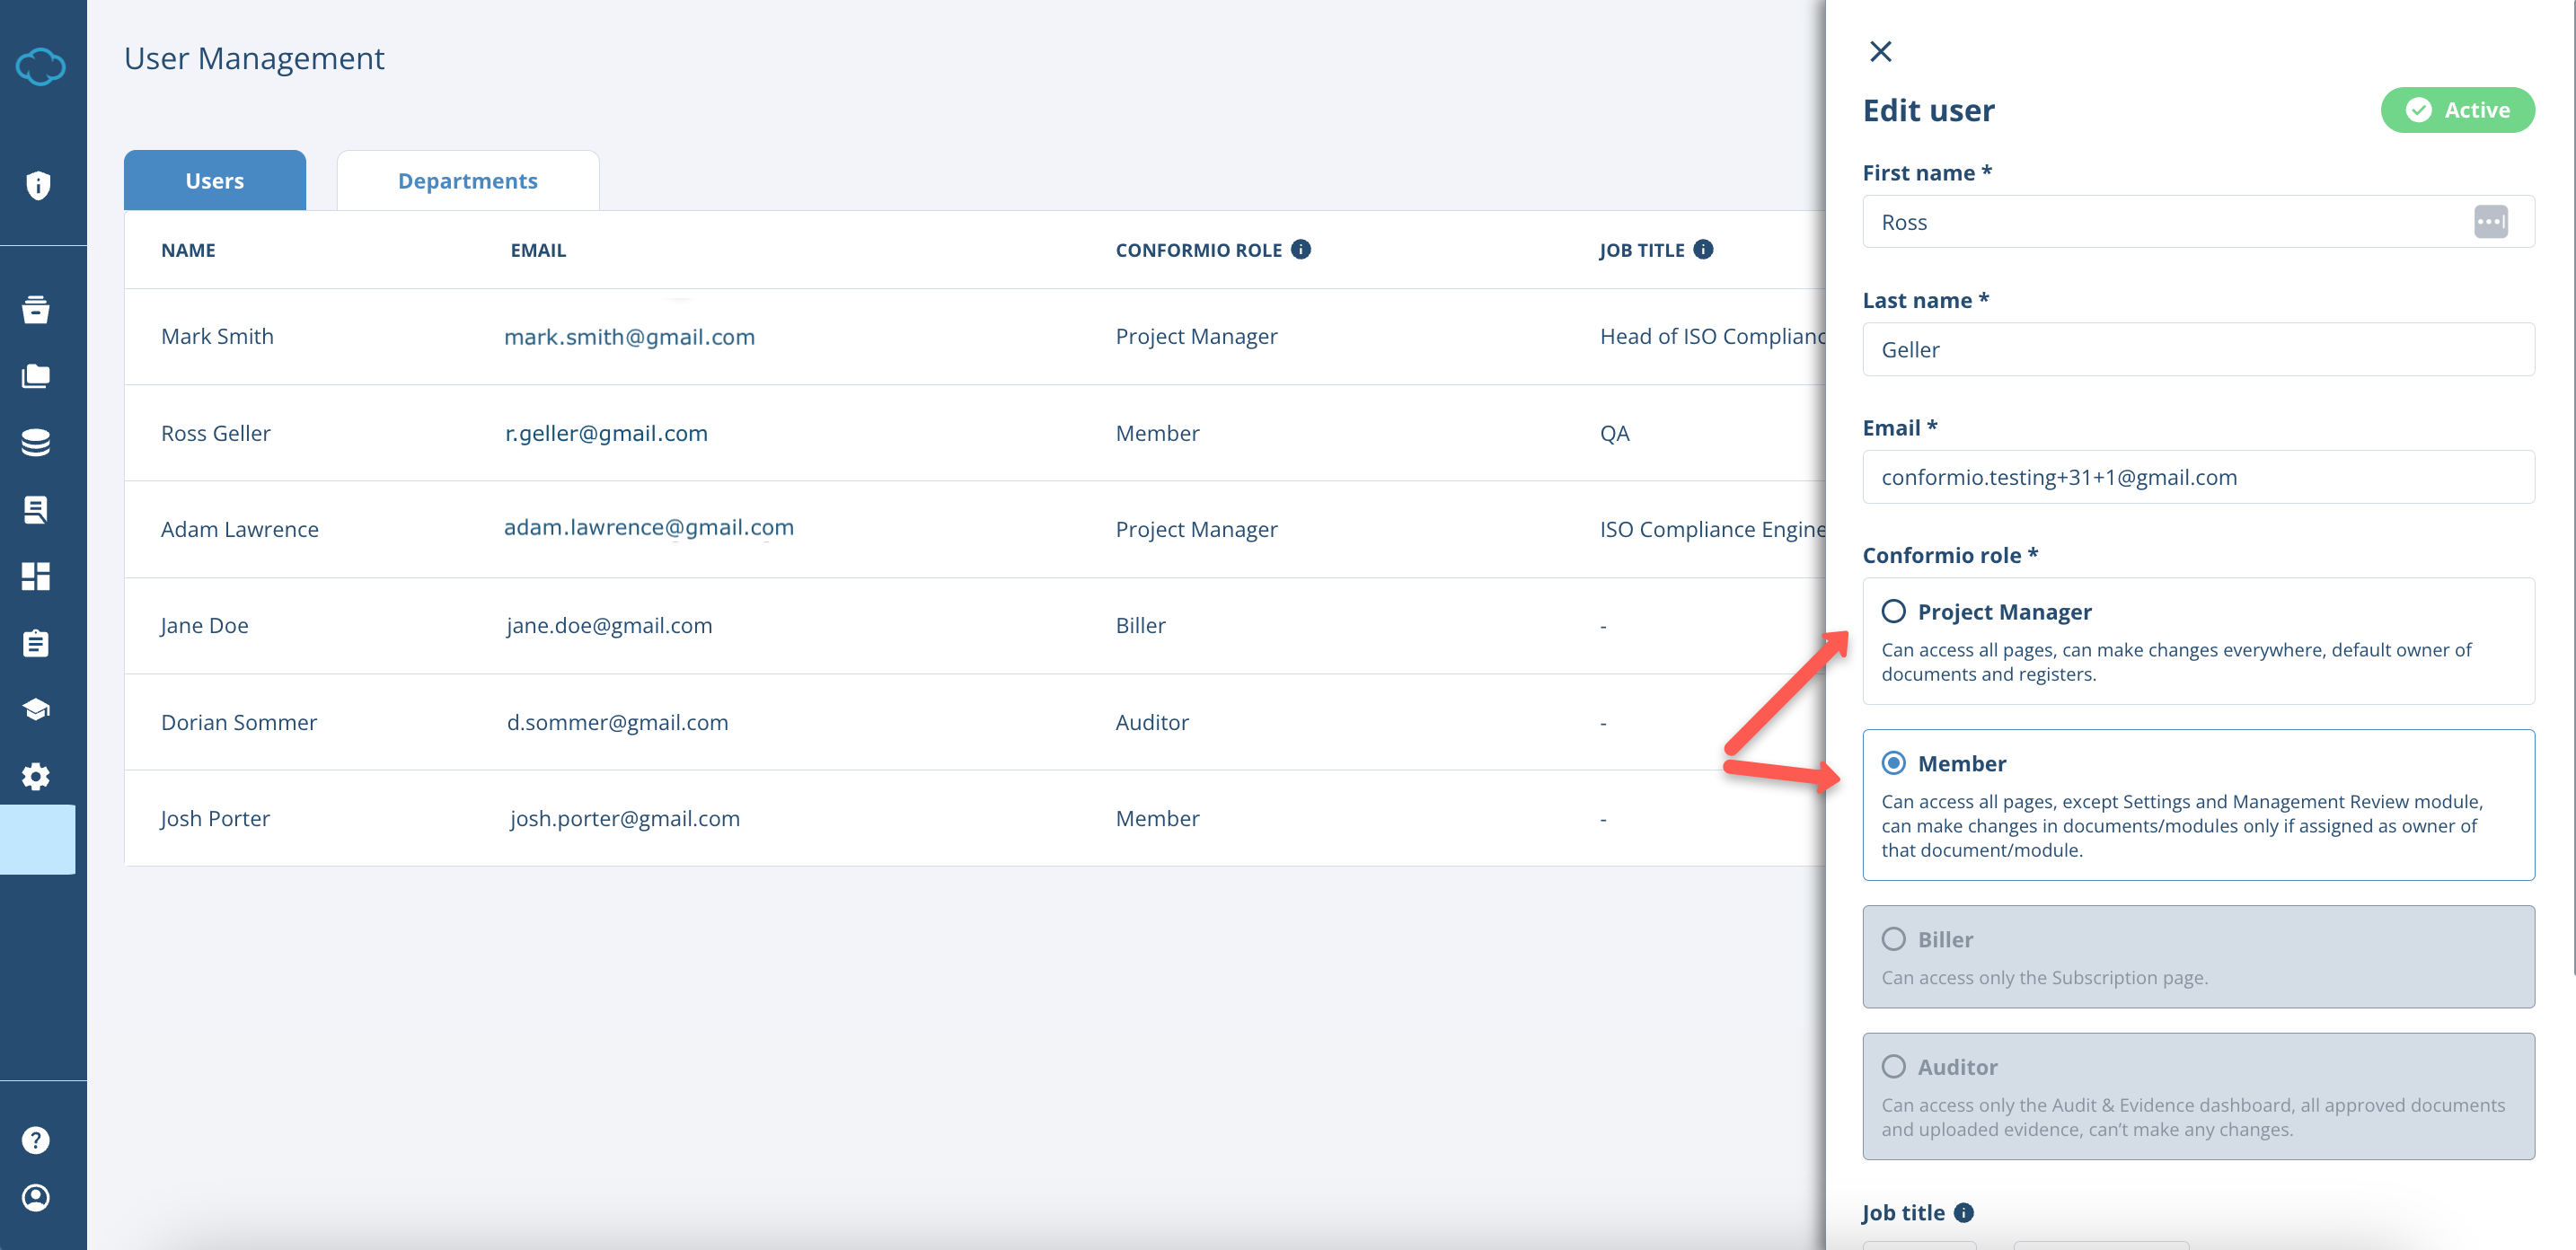Select the Member role radio button
Viewport: 2576px width, 1250px height.
pyautogui.click(x=1895, y=763)
